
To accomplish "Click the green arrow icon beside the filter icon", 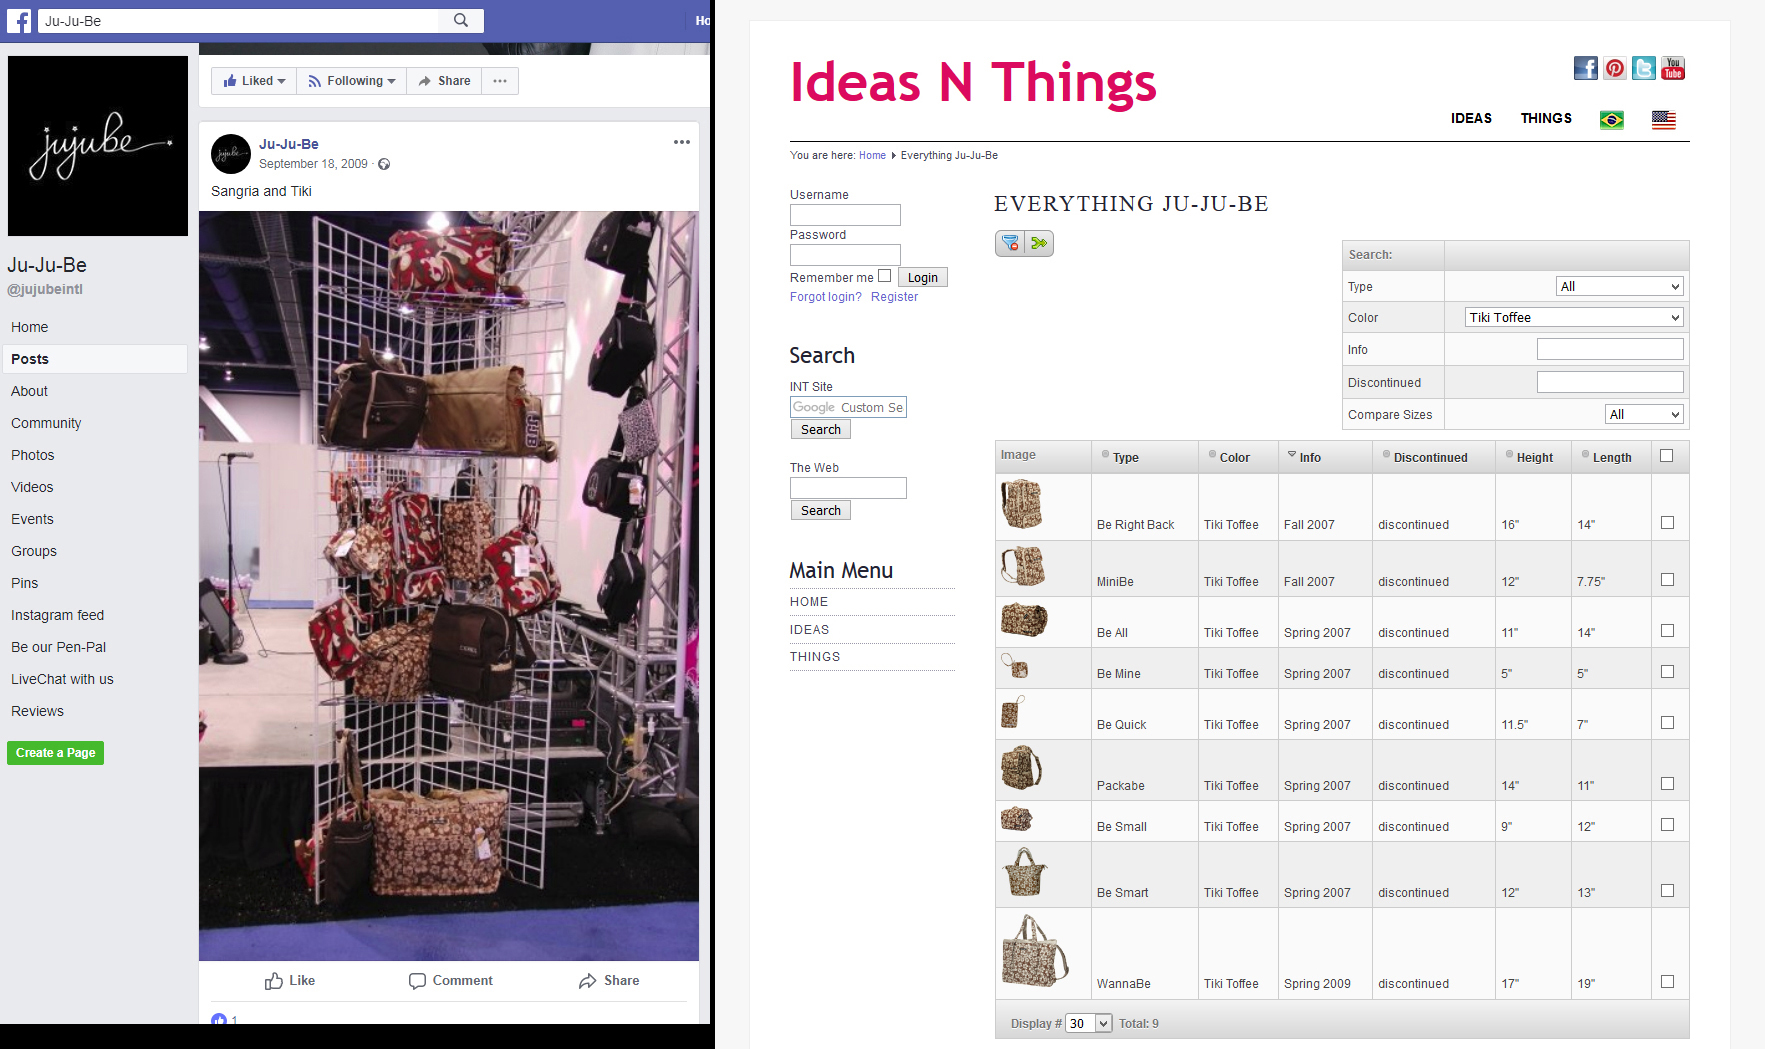I will [1039, 243].
